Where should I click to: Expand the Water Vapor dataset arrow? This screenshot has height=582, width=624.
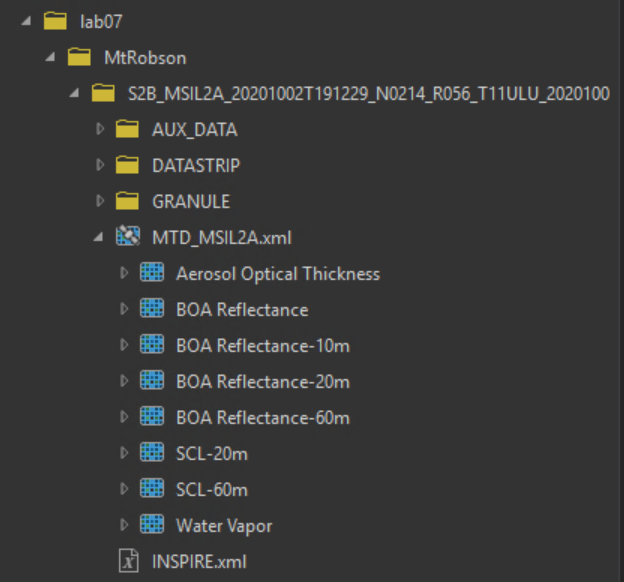[x=124, y=525]
